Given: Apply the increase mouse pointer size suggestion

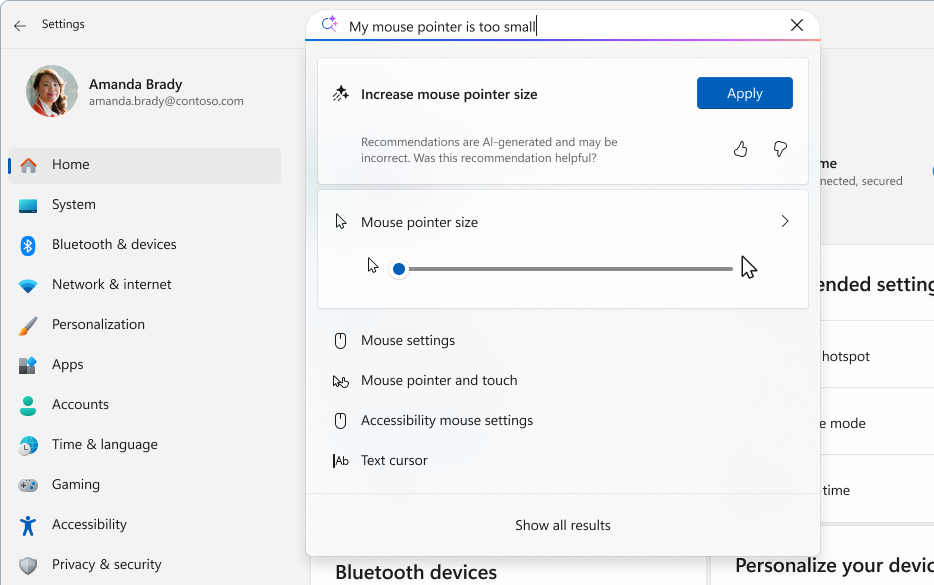Looking at the screenshot, I should point(744,92).
